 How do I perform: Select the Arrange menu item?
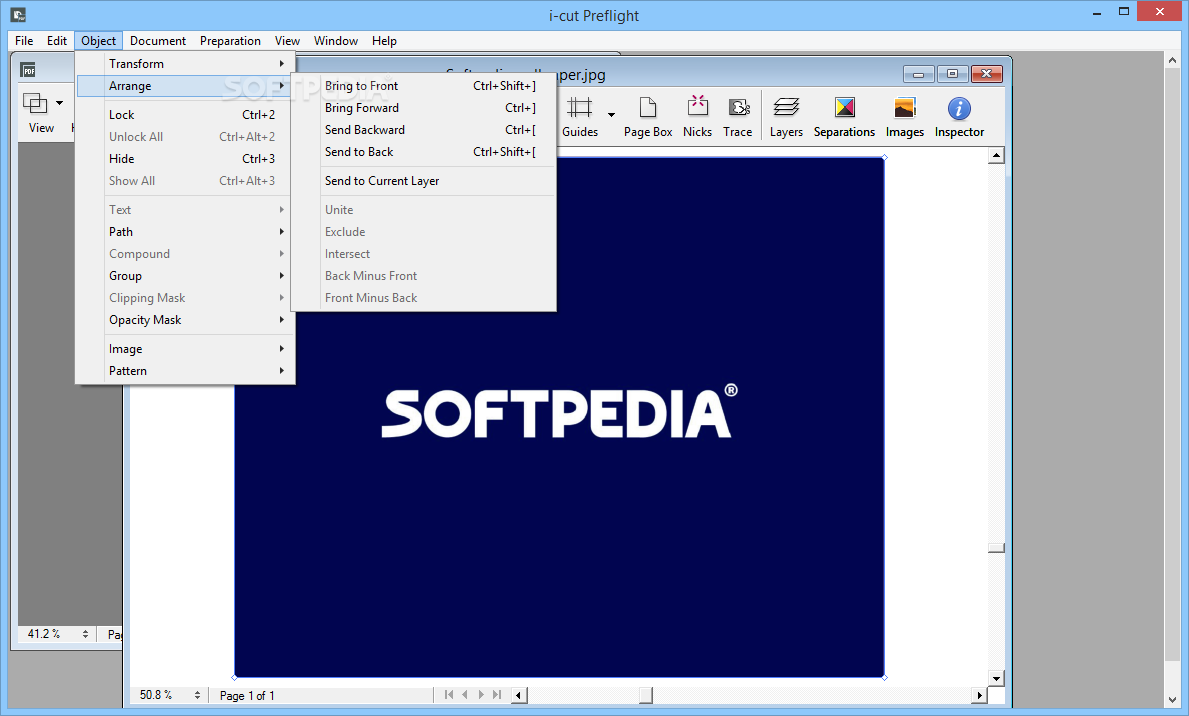pyautogui.click(x=186, y=86)
